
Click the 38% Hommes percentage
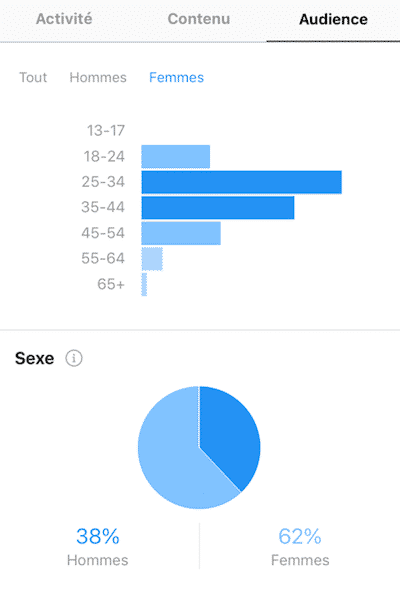[x=98, y=536]
